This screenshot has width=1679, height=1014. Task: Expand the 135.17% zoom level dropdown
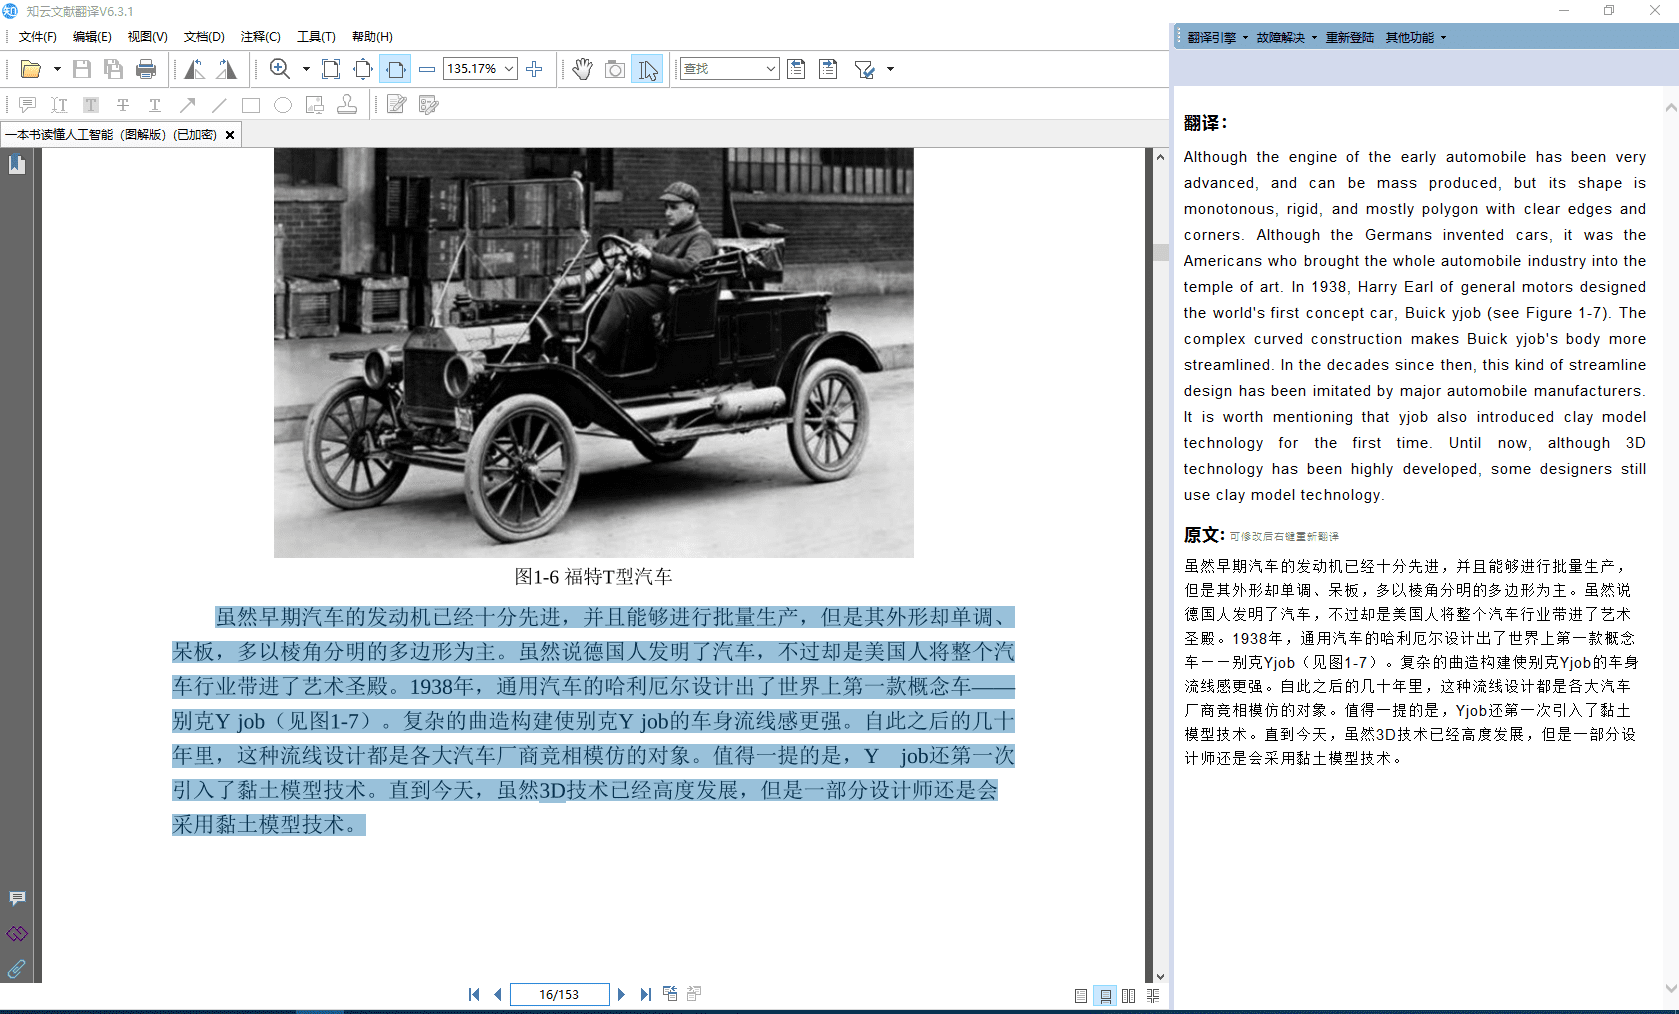tap(509, 69)
